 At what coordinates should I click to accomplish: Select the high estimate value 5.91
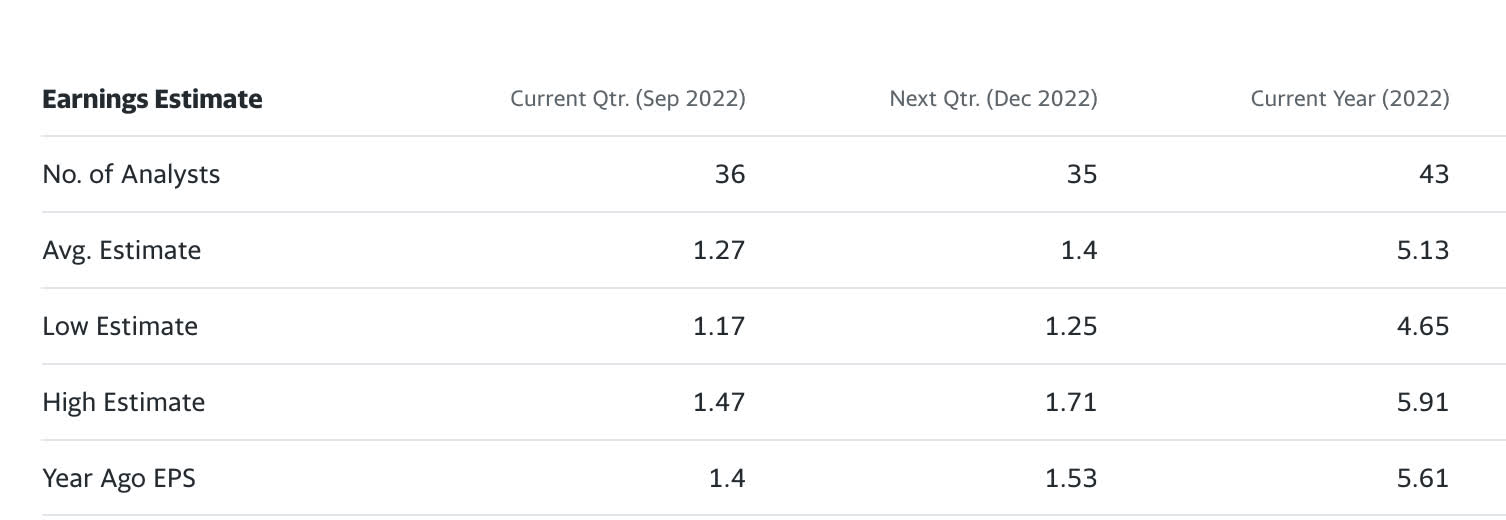coord(1422,402)
